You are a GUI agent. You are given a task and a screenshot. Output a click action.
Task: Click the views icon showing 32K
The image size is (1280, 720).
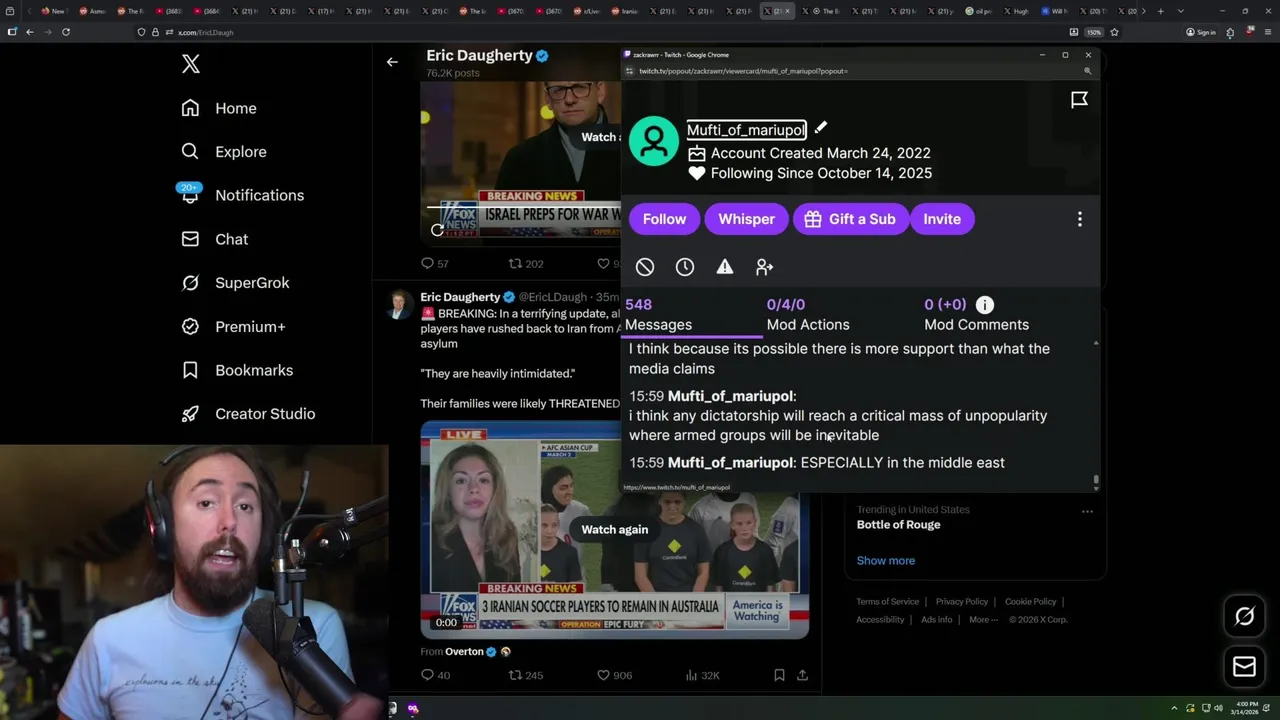(691, 675)
